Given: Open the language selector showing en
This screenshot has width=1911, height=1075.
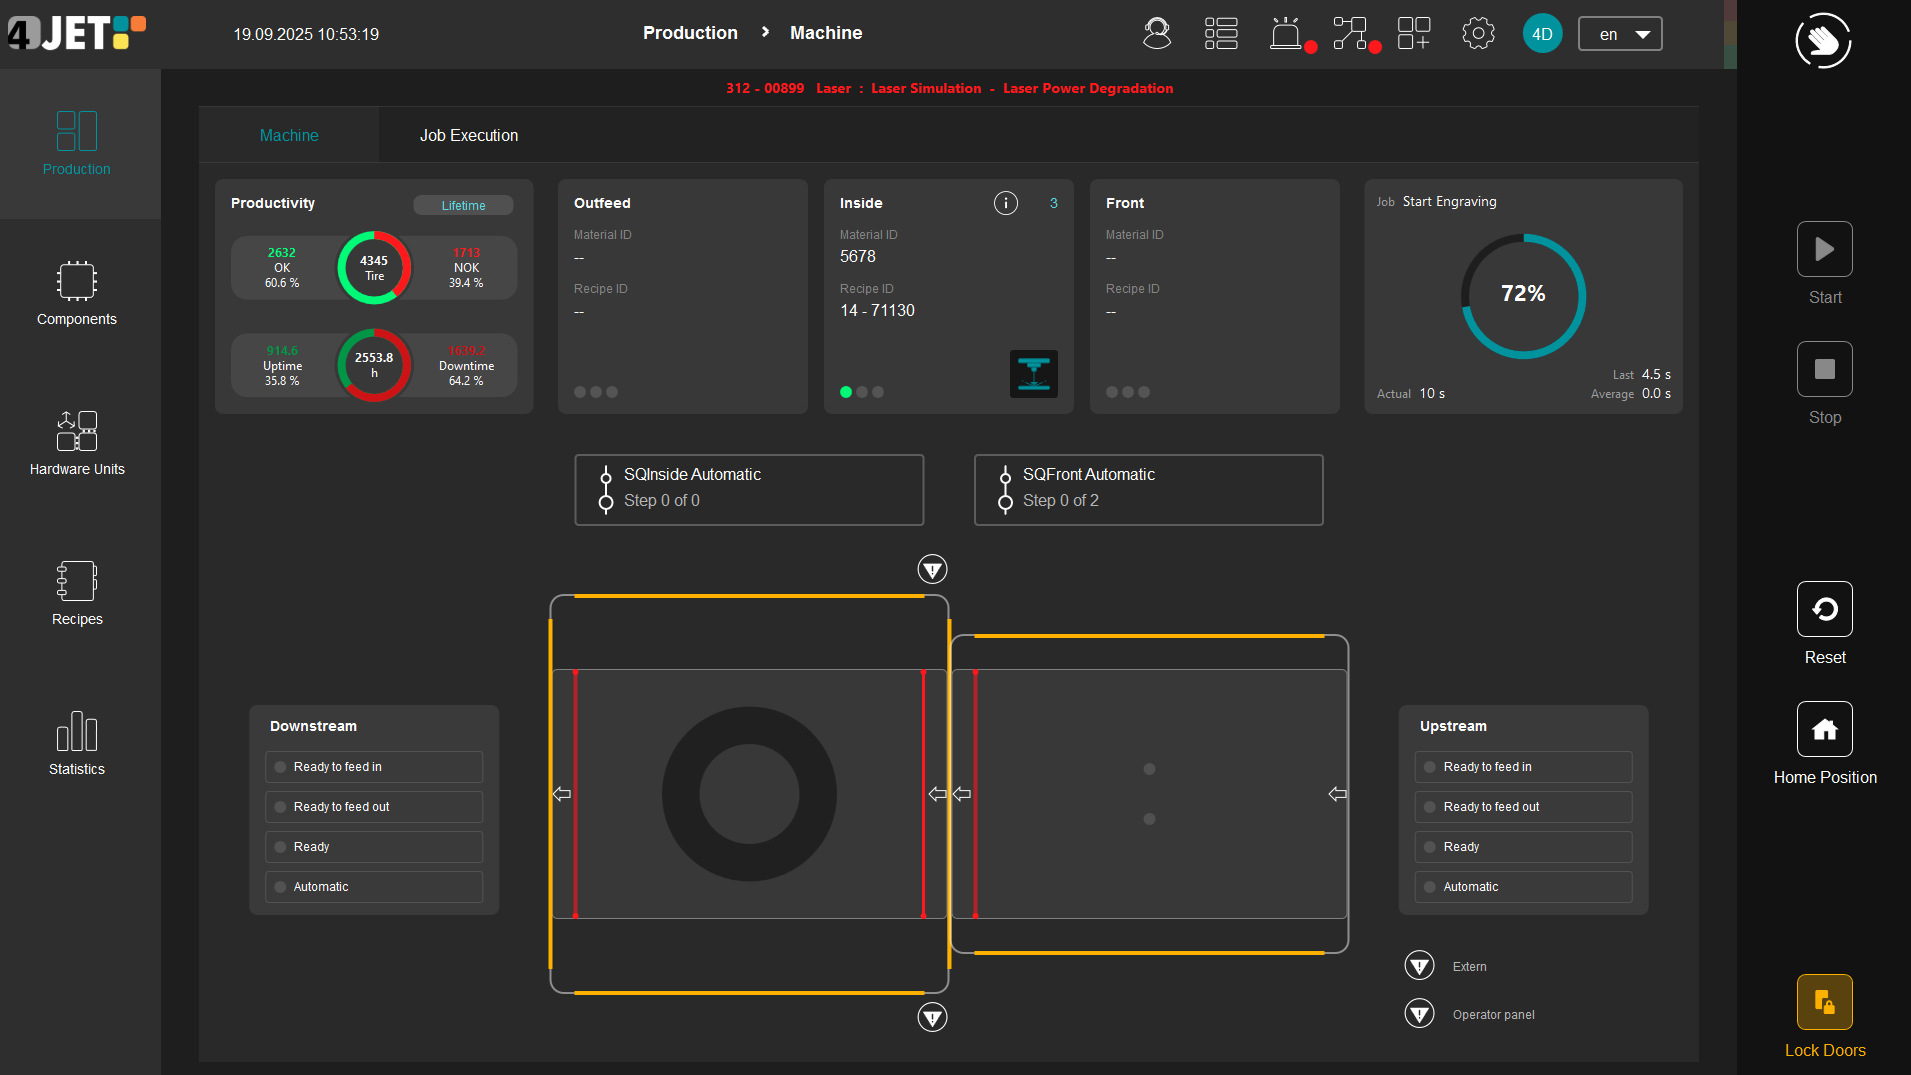Looking at the screenshot, I should (x=1619, y=33).
